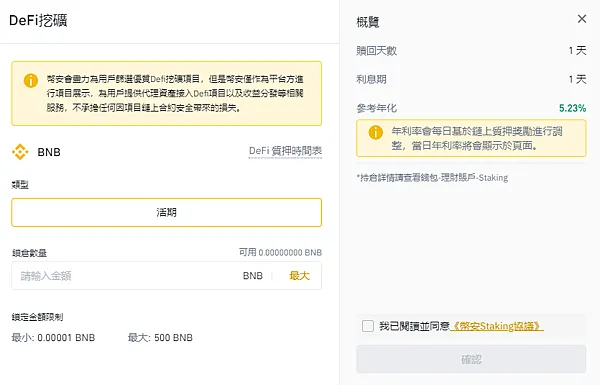Check the 我已閱讀並同意 agreement checkbox

tap(368, 326)
